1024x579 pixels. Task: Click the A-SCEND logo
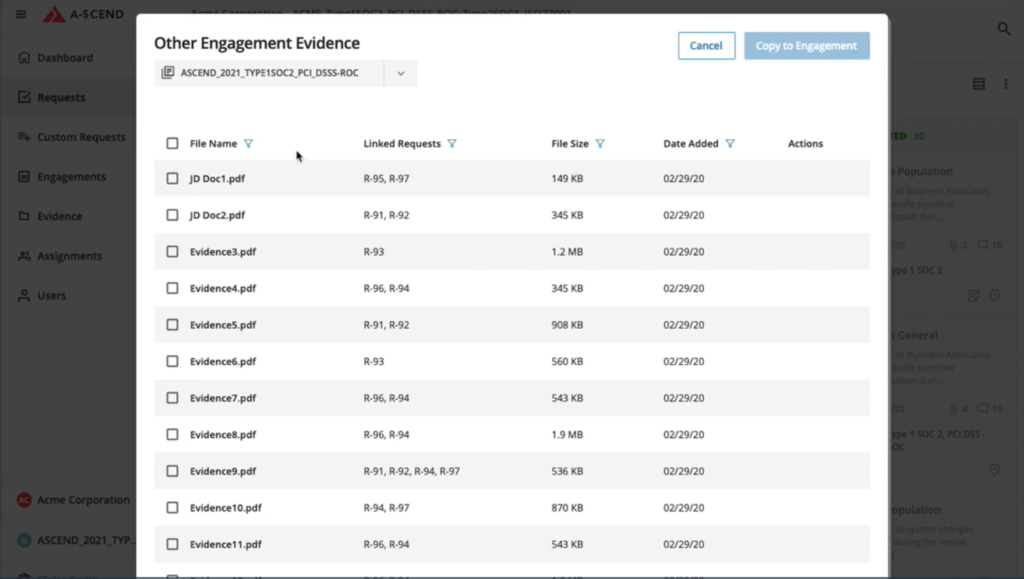click(83, 14)
